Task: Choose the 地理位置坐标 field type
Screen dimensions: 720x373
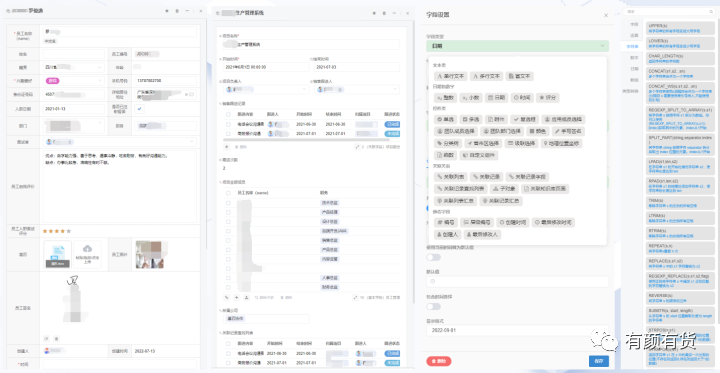Action: [x=562, y=143]
